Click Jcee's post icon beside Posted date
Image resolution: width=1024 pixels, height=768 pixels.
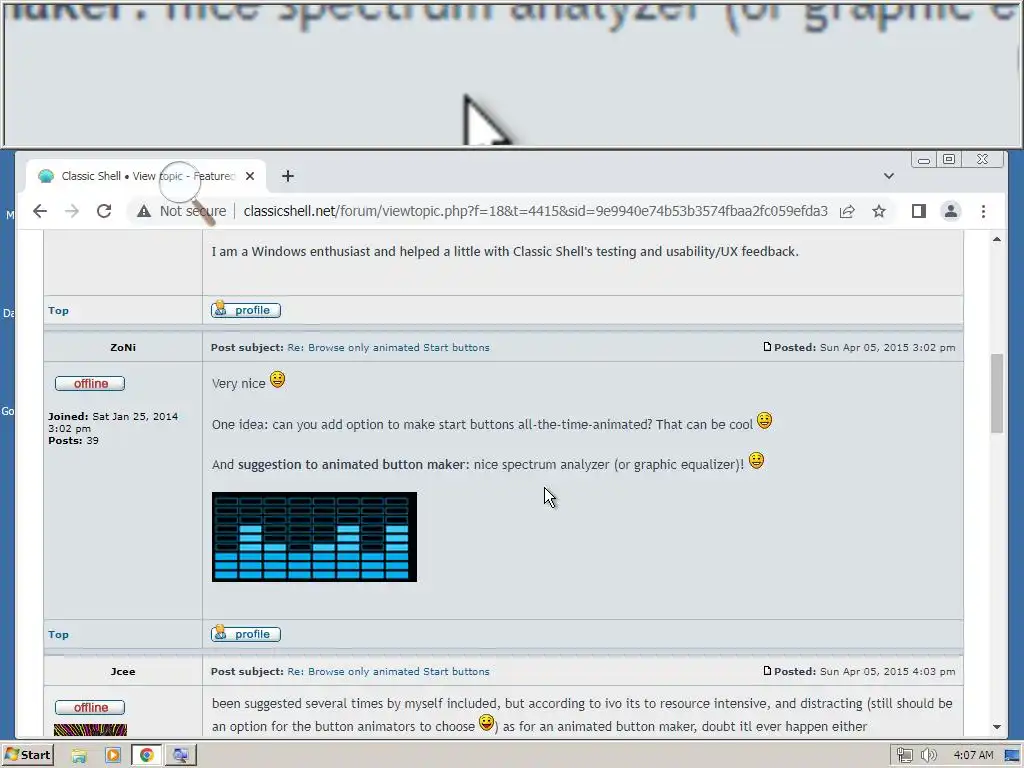pyautogui.click(x=767, y=671)
